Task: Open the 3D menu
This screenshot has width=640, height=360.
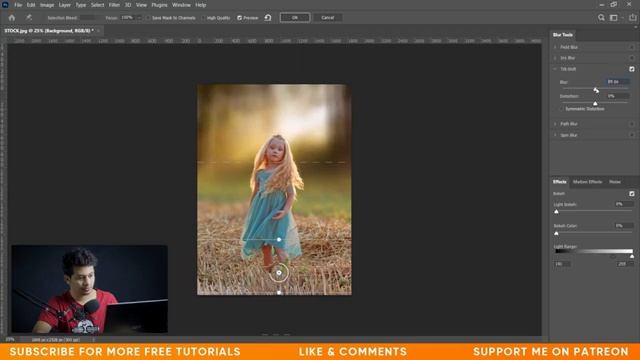Action: [128, 5]
